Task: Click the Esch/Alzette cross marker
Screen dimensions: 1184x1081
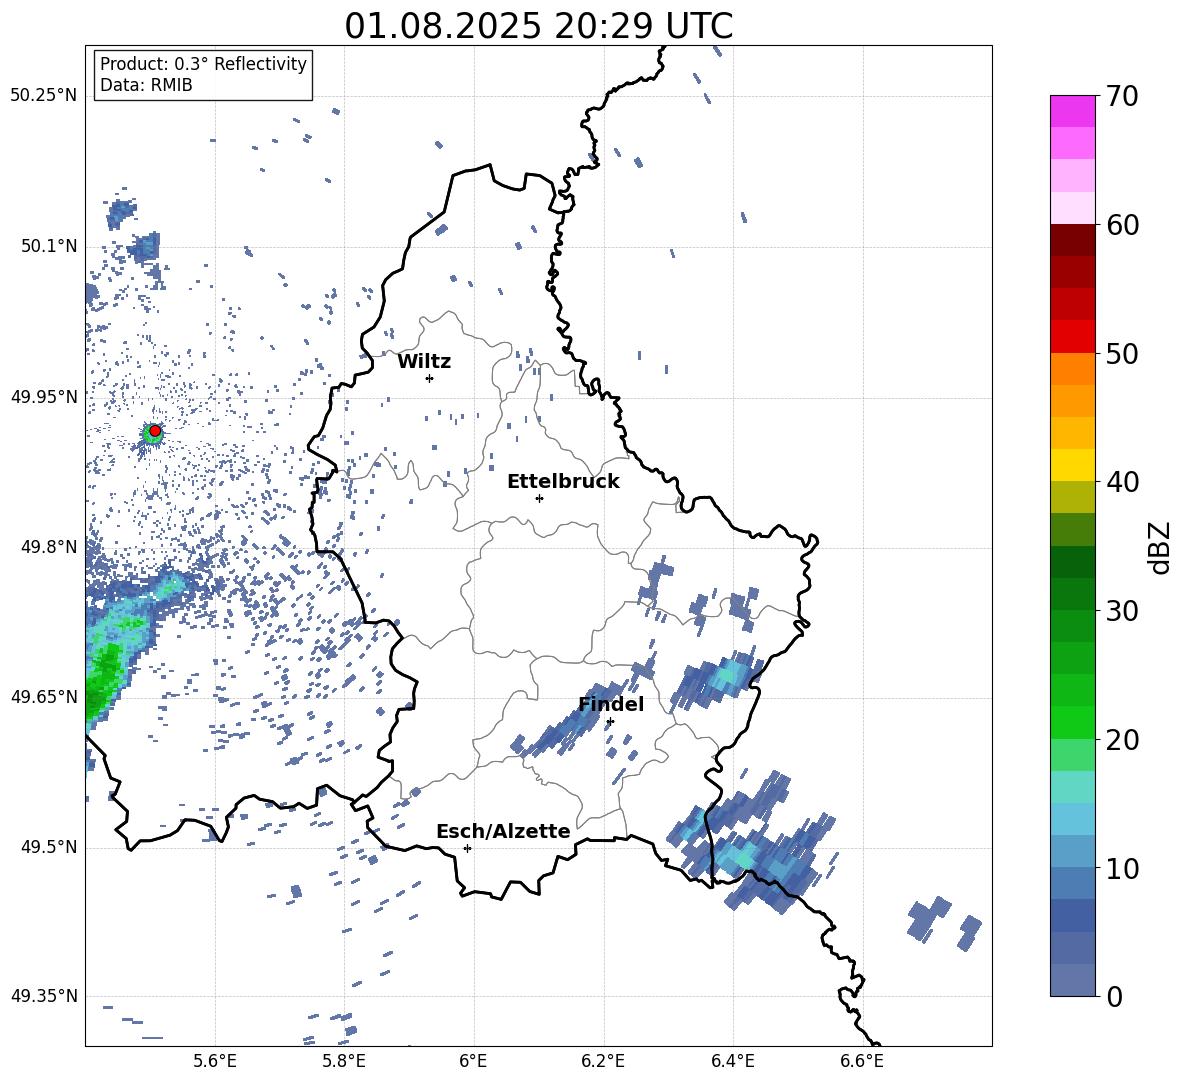Action: coord(467,848)
